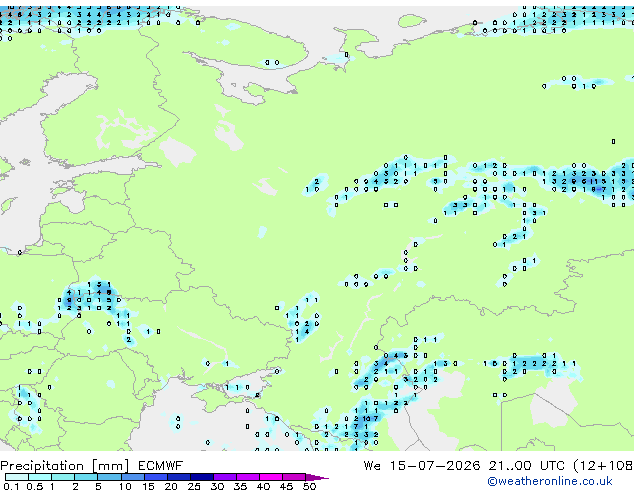The width and height of the screenshot is (634, 490).
Task: Click the We weekday label
Action: tap(372, 466)
